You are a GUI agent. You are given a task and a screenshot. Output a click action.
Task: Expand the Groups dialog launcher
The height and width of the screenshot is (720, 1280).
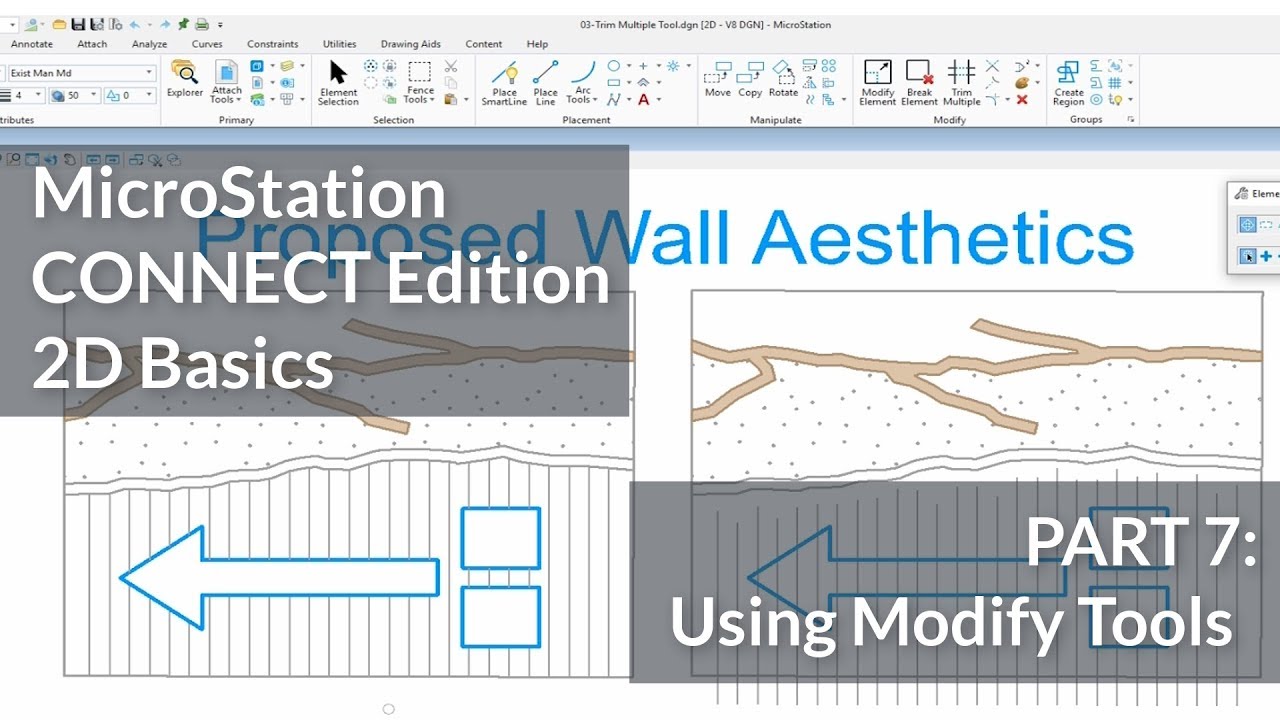tap(1131, 120)
